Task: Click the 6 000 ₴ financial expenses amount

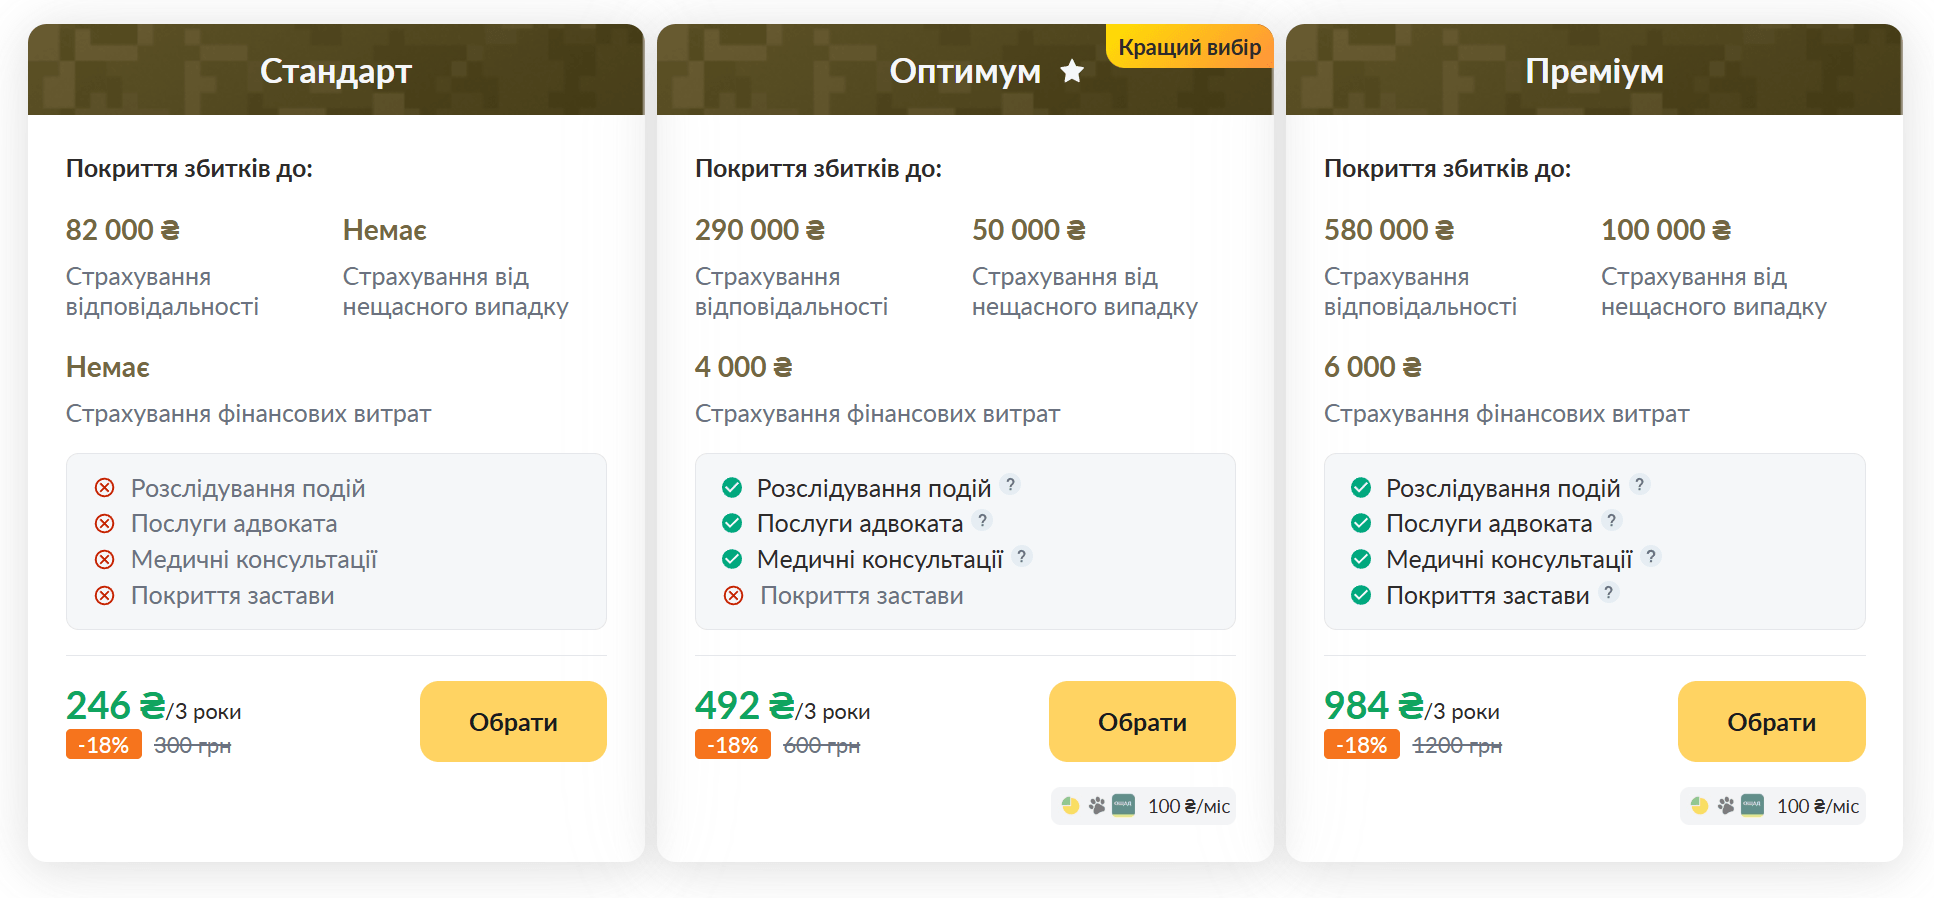Action: pyautogui.click(x=1373, y=367)
